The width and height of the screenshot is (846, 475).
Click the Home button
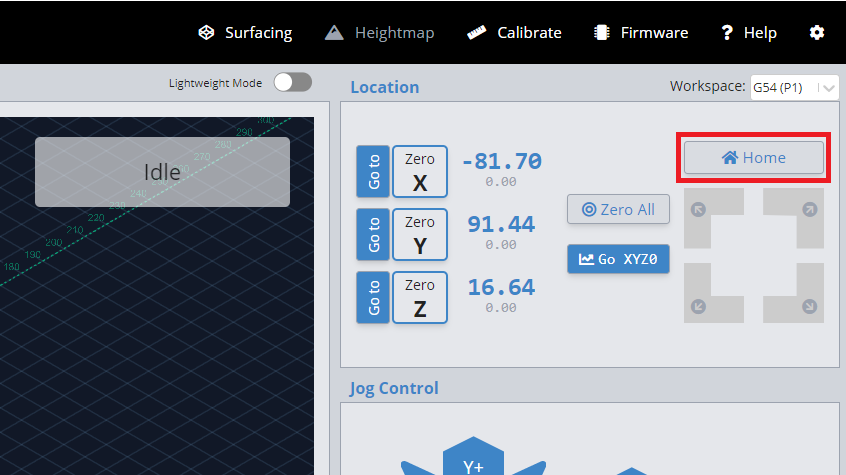tap(754, 158)
